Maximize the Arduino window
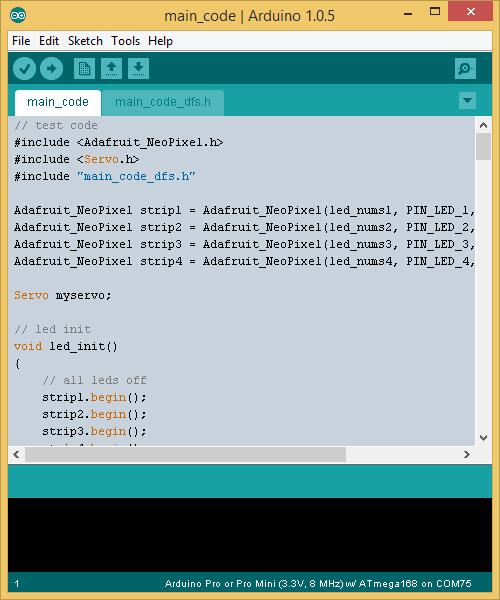Image resolution: width=500 pixels, height=600 pixels. (x=435, y=11)
